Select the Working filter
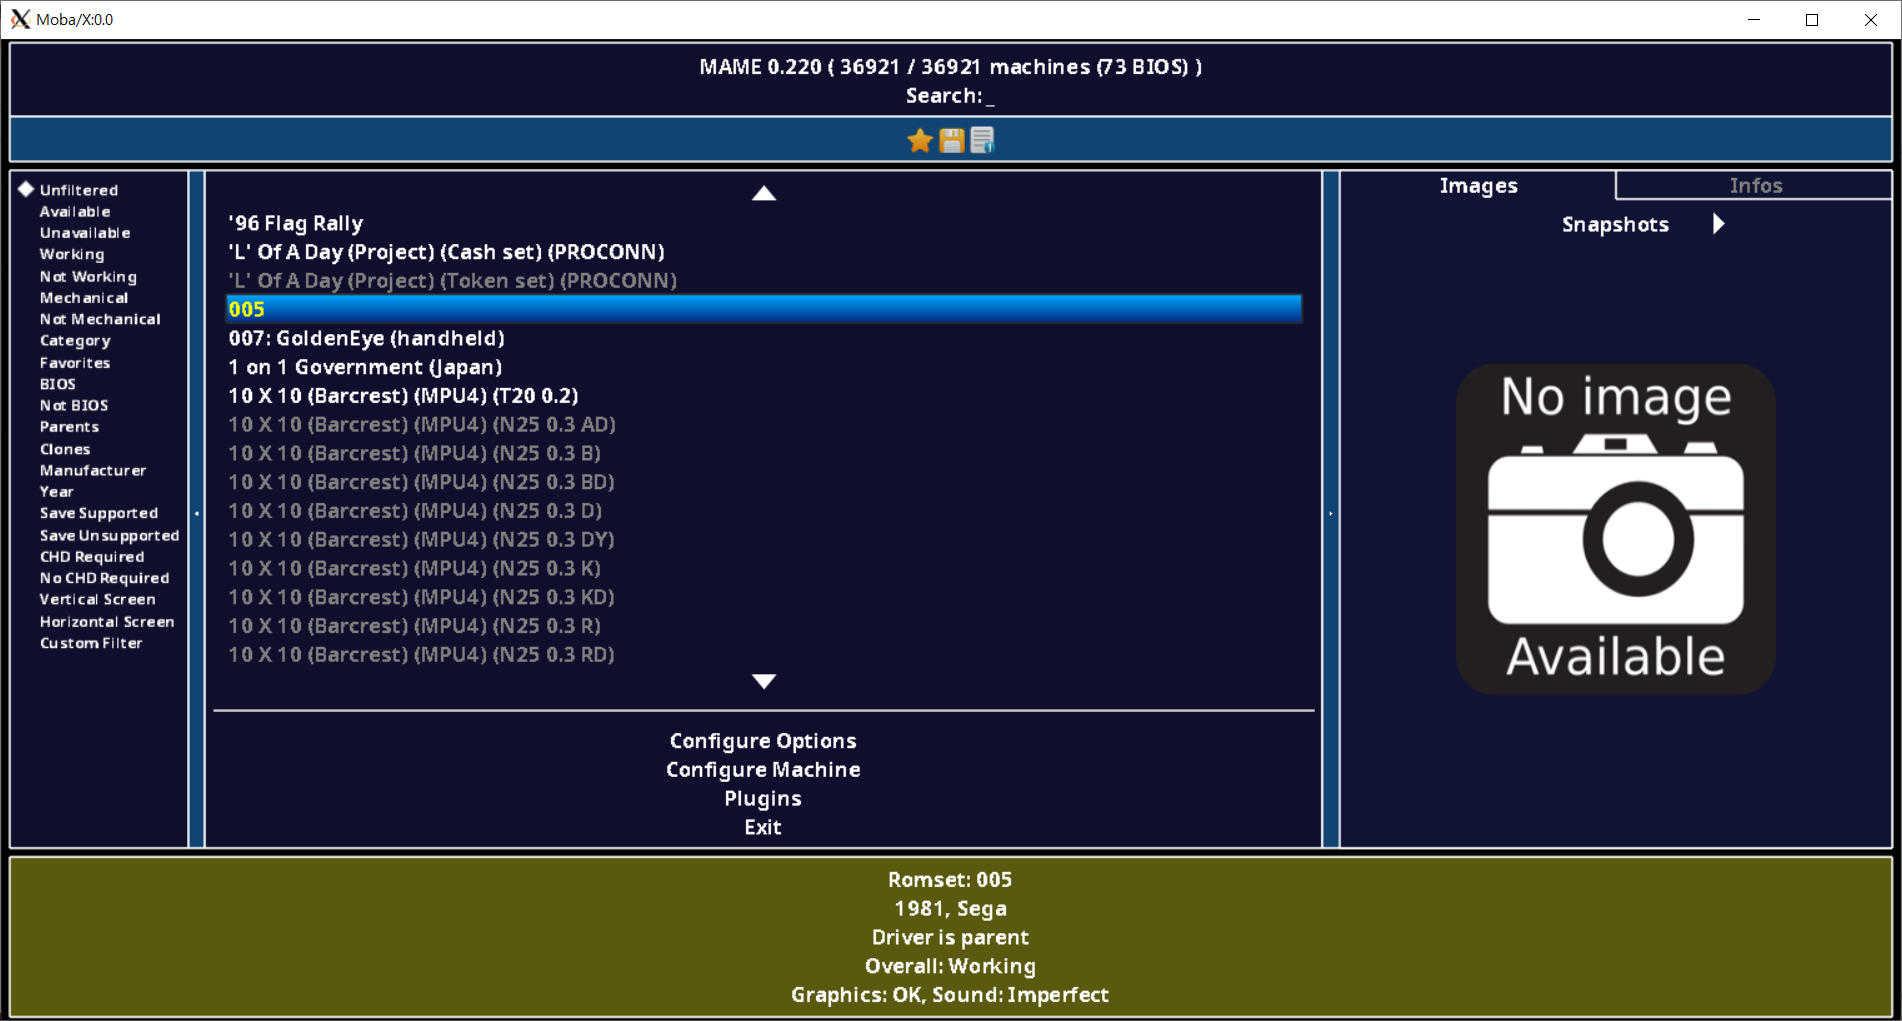Screen dimensions: 1902x1021 72,254
